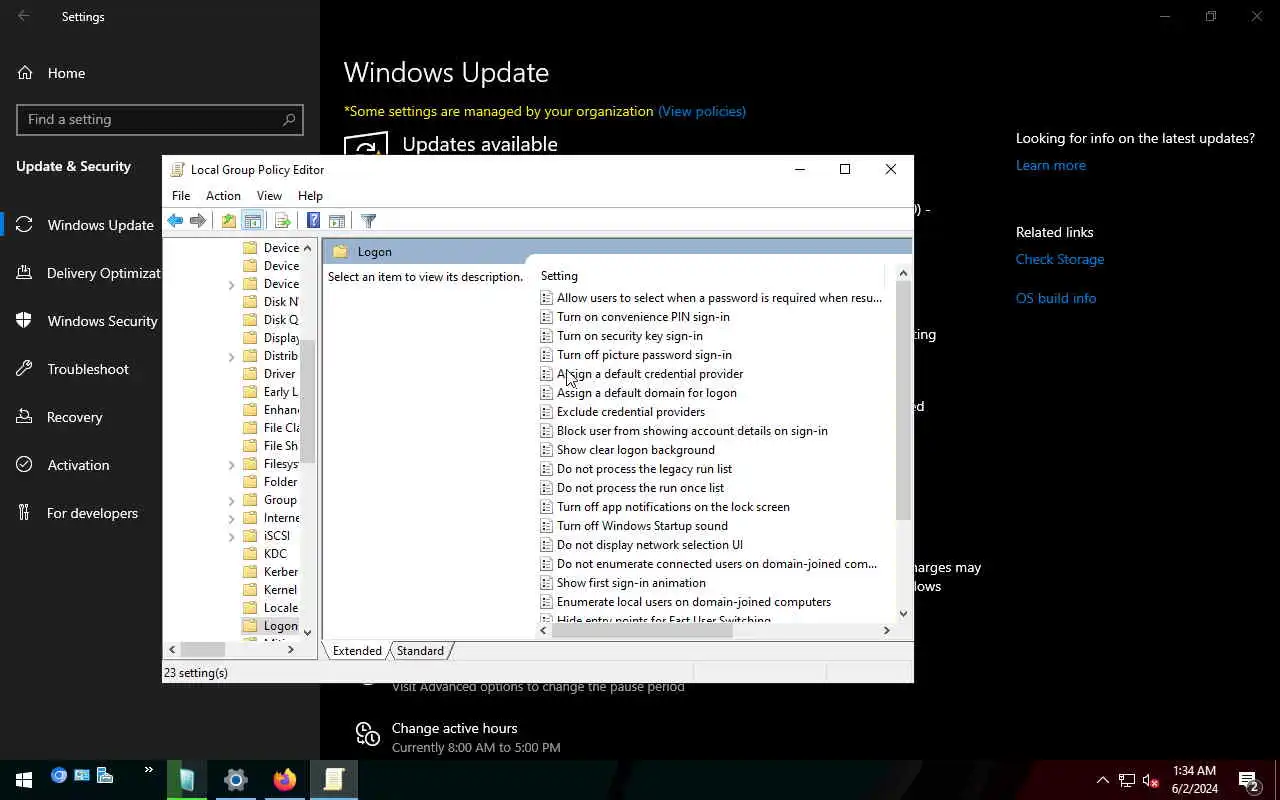Expand the quick launch overflow chevron on taskbar
Image resolution: width=1280 pixels, height=800 pixels.
148,770
